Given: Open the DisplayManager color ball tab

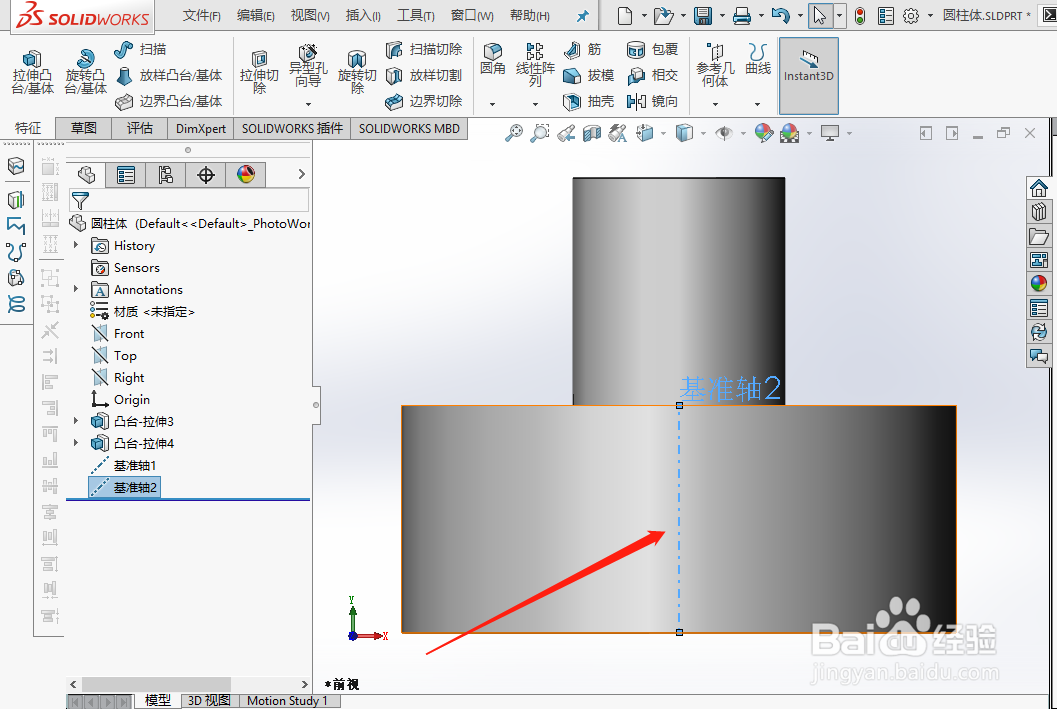Looking at the screenshot, I should pyautogui.click(x=246, y=175).
